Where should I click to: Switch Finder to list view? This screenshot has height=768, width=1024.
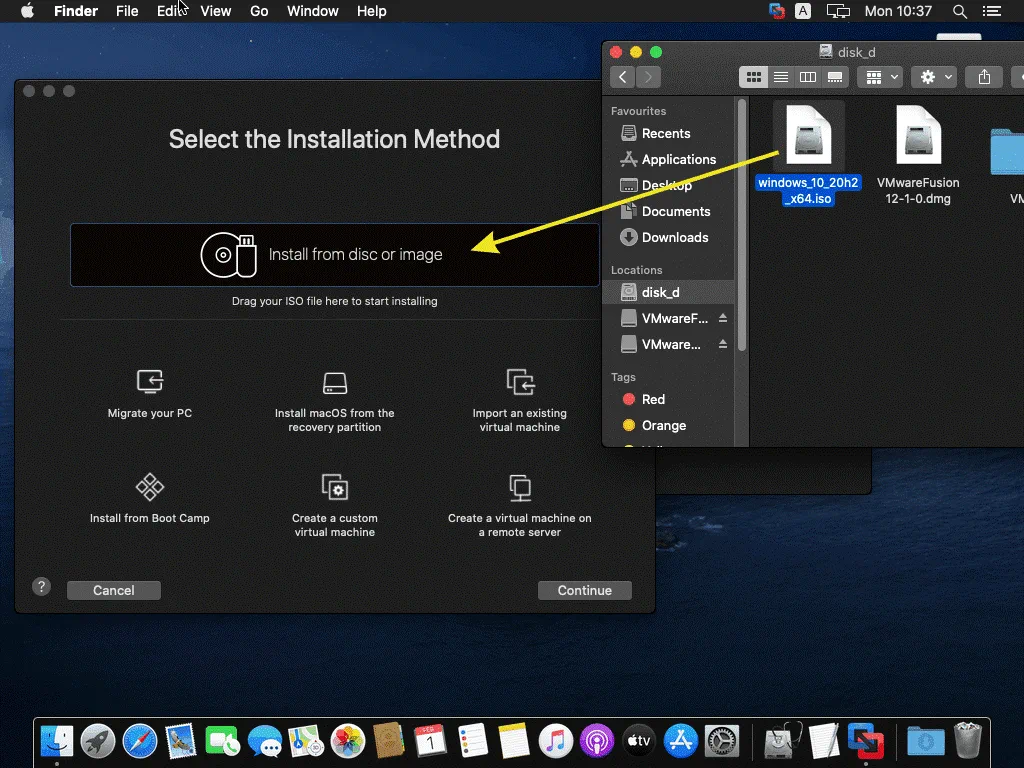(x=781, y=77)
